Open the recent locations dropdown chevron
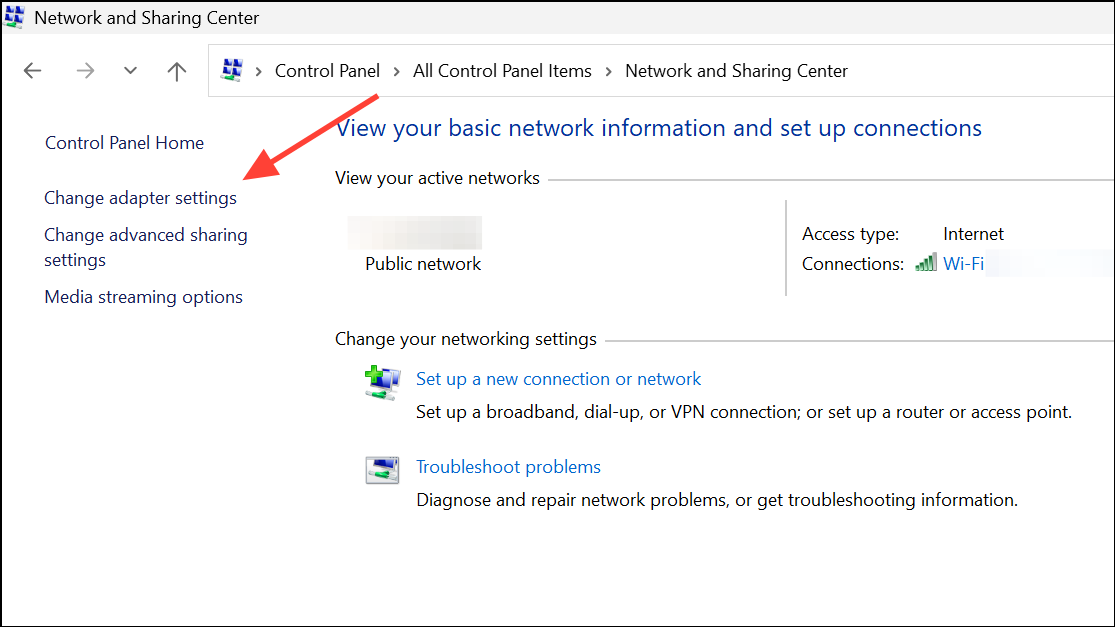This screenshot has height=627, width=1115. point(129,71)
